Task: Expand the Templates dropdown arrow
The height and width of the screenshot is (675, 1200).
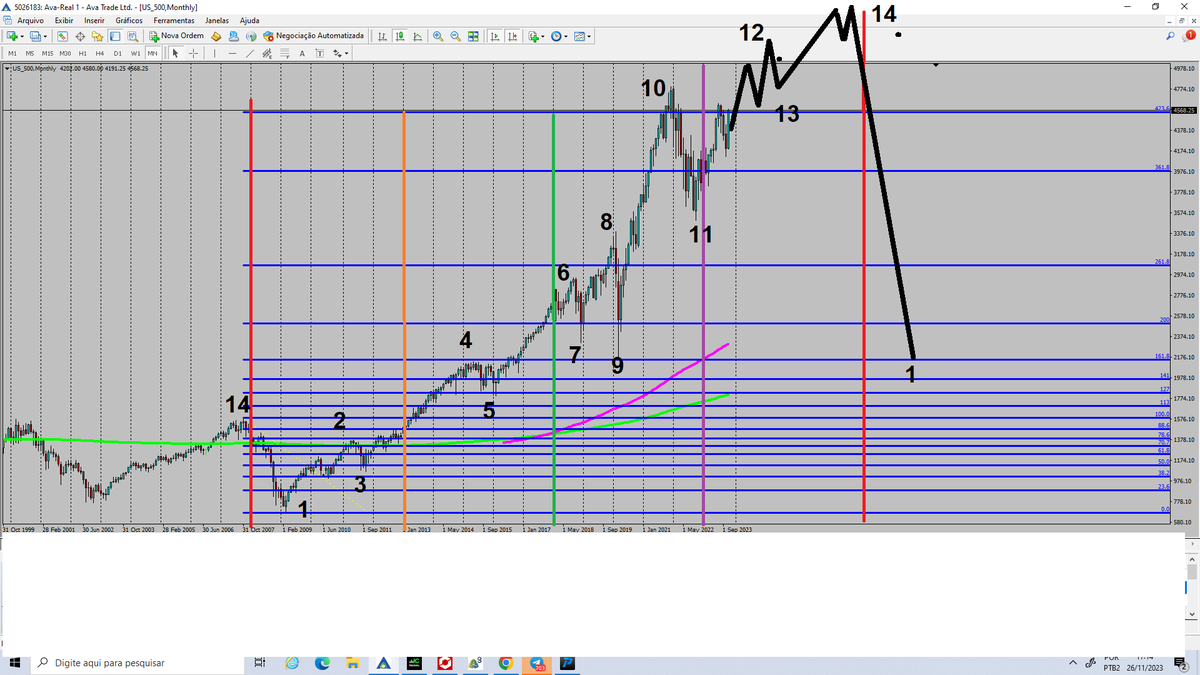Action: coord(590,37)
